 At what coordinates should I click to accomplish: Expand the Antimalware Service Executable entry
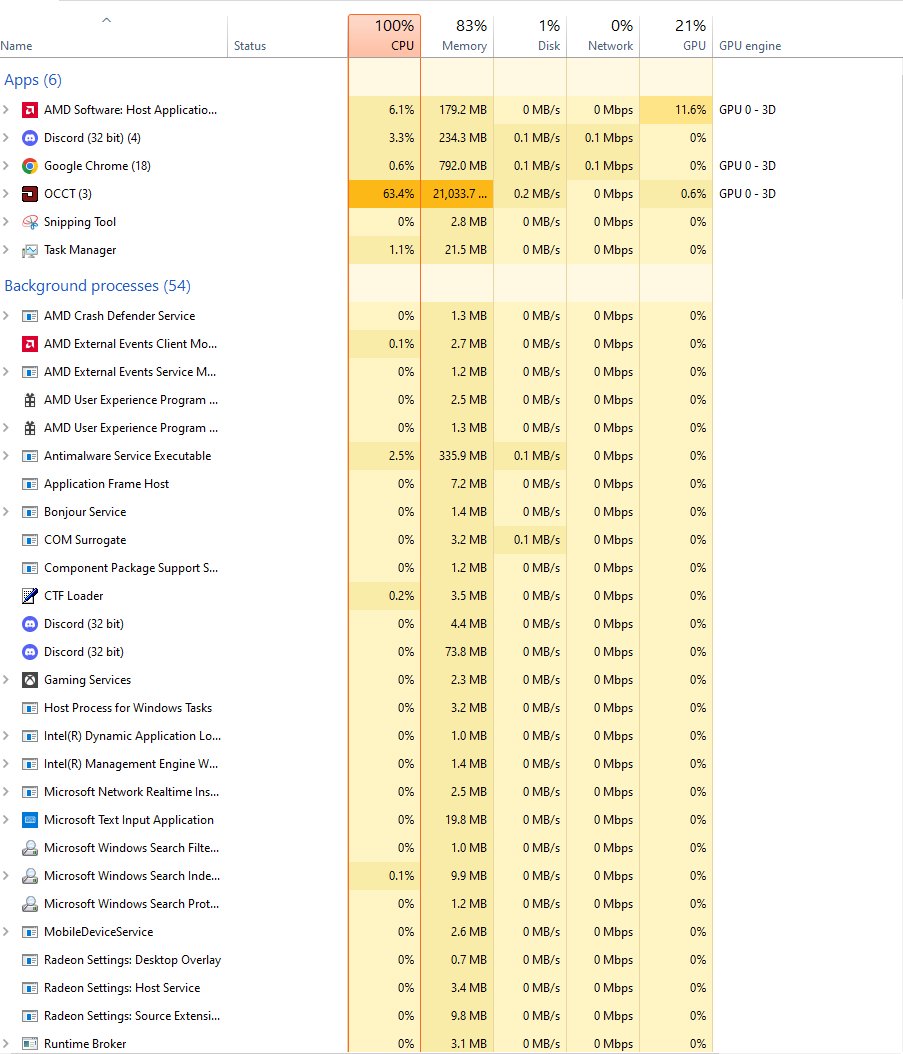6,456
